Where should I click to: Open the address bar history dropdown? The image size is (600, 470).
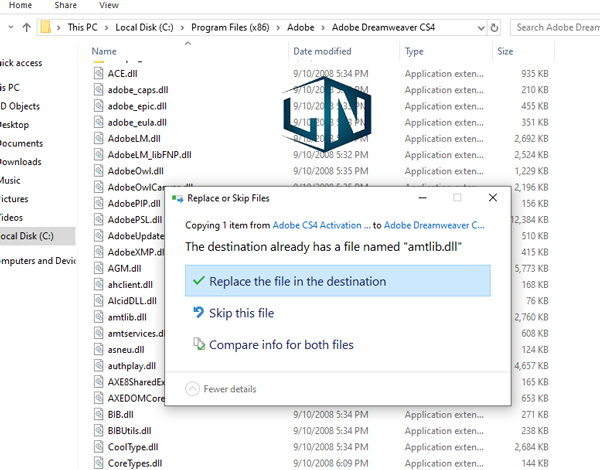click(481, 28)
